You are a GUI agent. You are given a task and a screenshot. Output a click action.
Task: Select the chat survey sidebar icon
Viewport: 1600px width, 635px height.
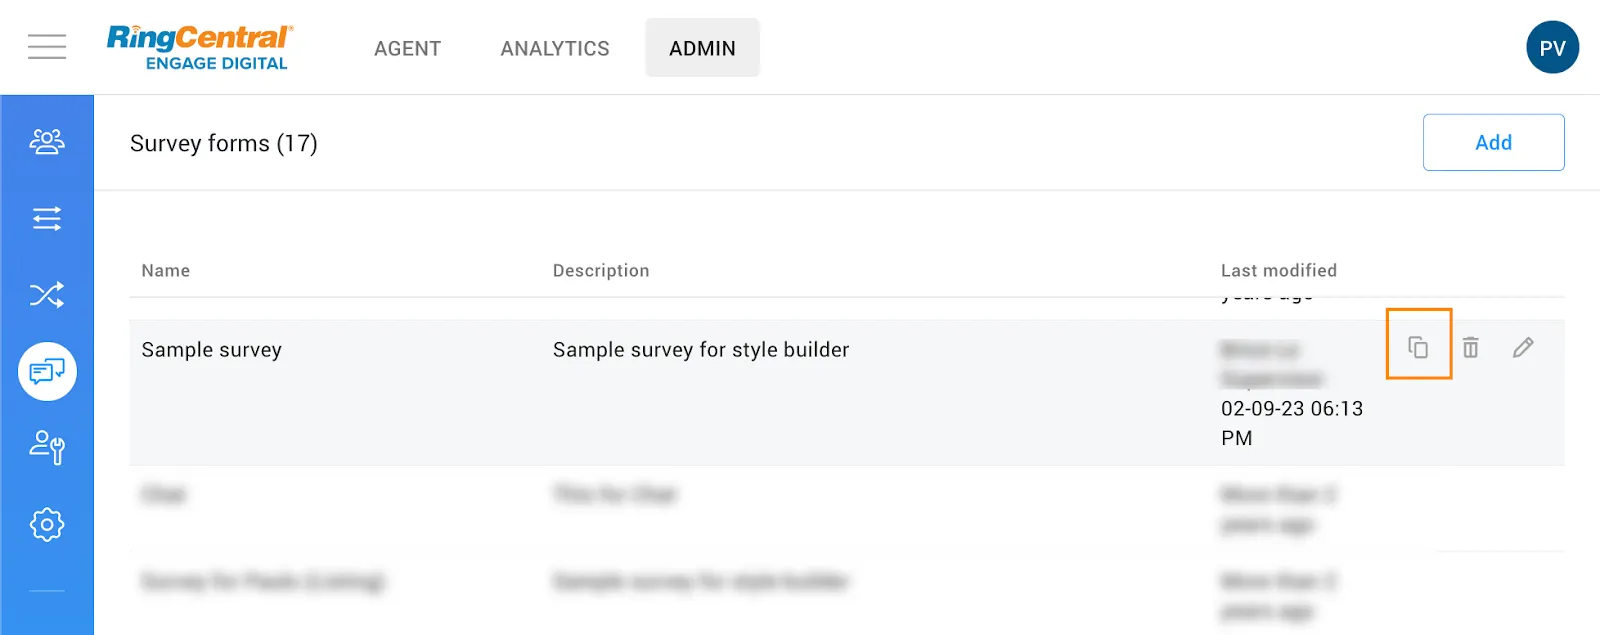[47, 372]
